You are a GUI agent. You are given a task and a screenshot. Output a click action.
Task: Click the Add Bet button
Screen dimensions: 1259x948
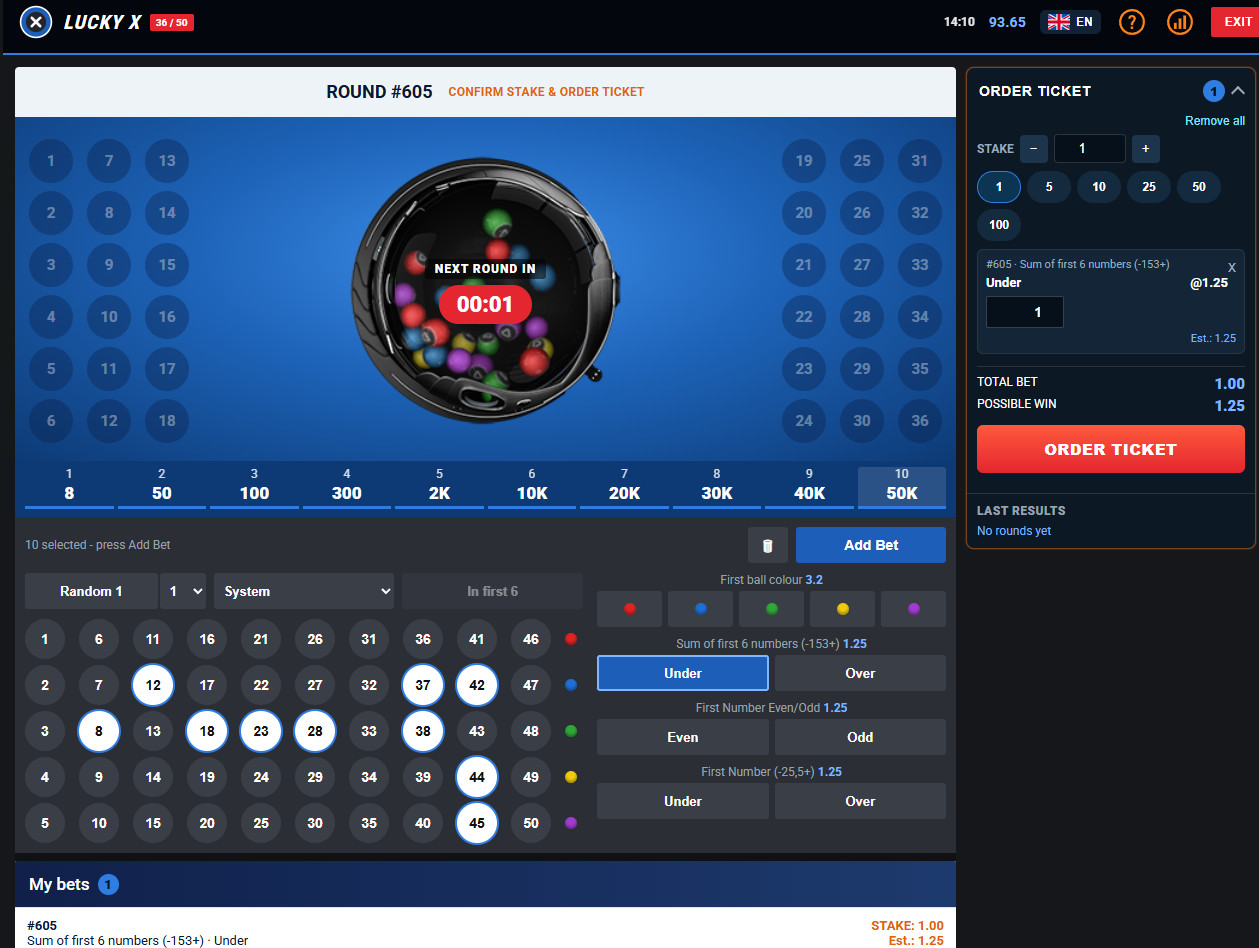click(x=871, y=545)
